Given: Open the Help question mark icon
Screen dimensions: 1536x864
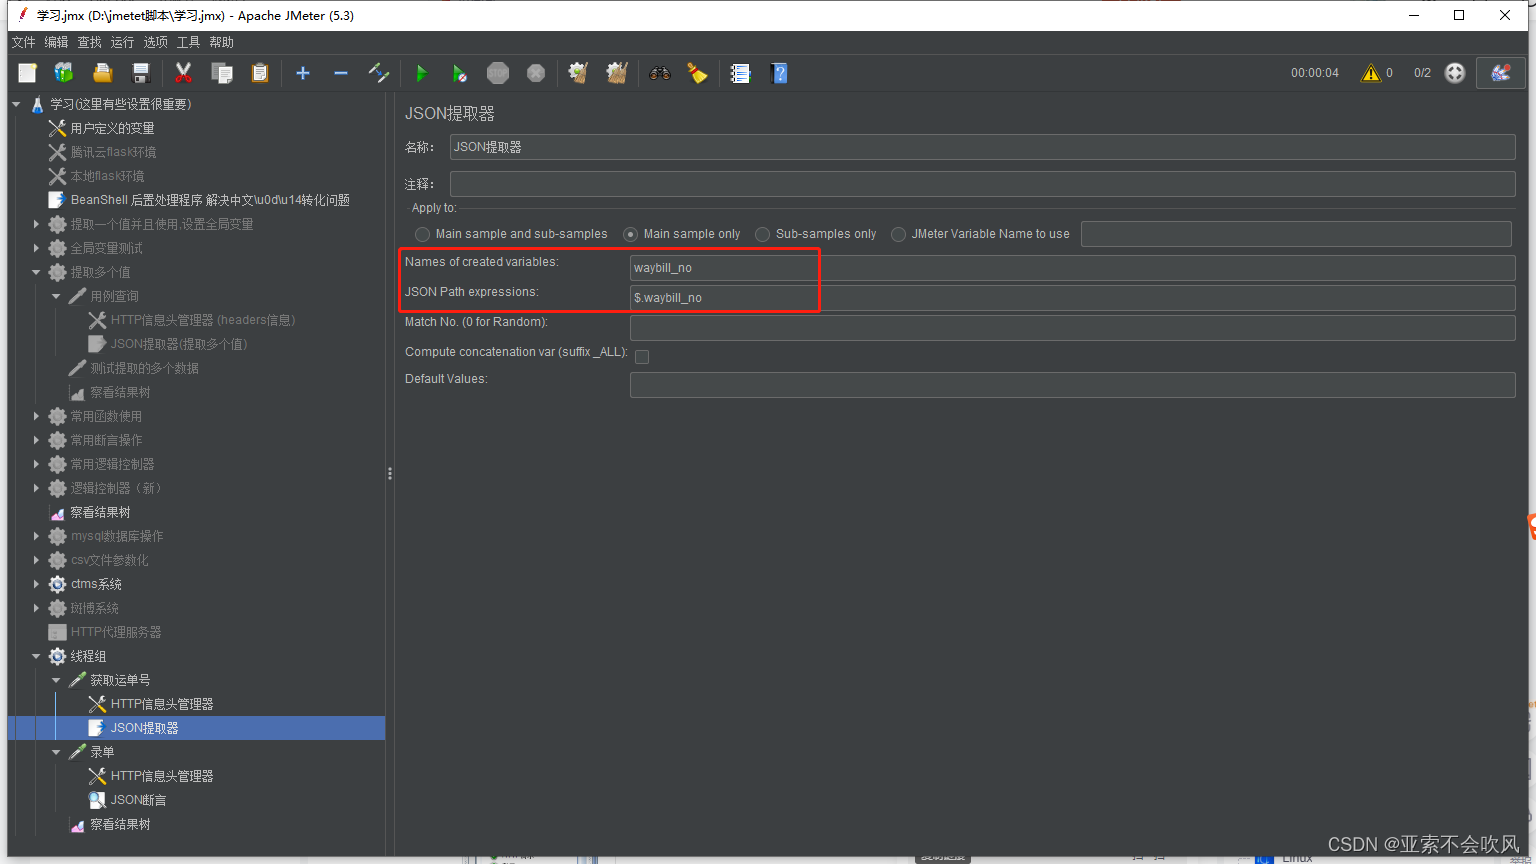Looking at the screenshot, I should [x=779, y=73].
